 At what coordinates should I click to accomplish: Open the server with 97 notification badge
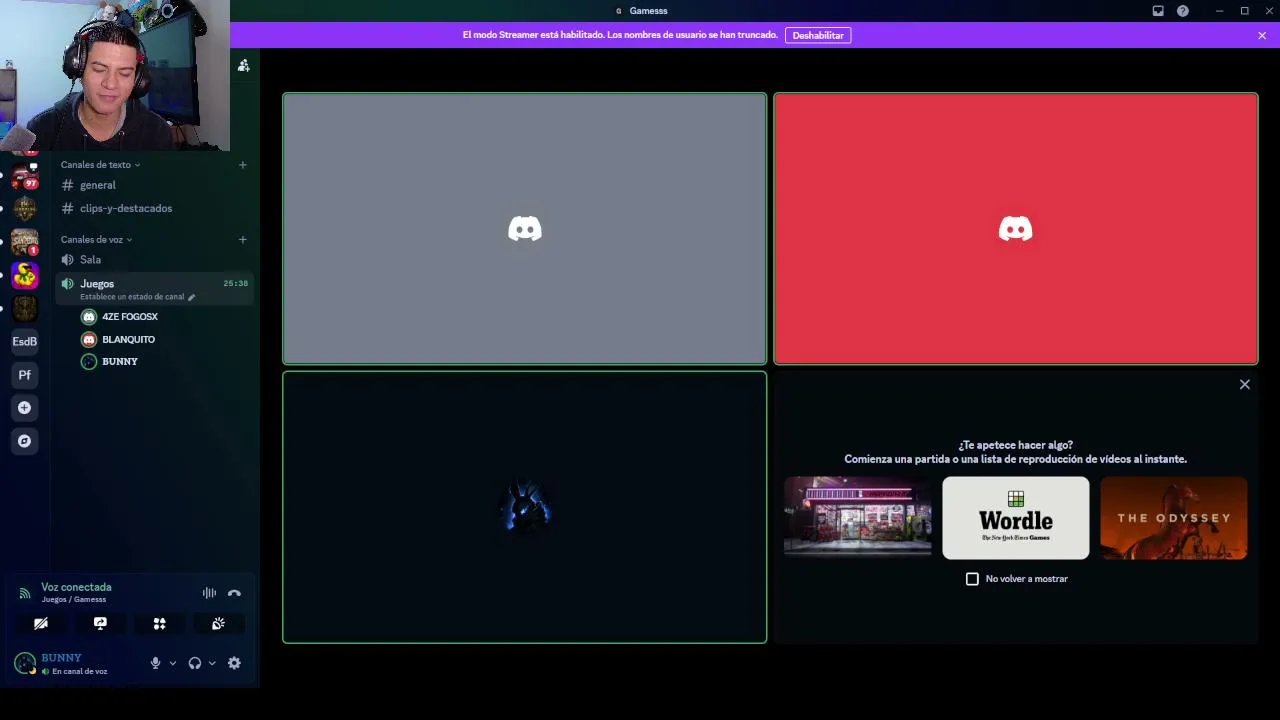[x=25, y=177]
